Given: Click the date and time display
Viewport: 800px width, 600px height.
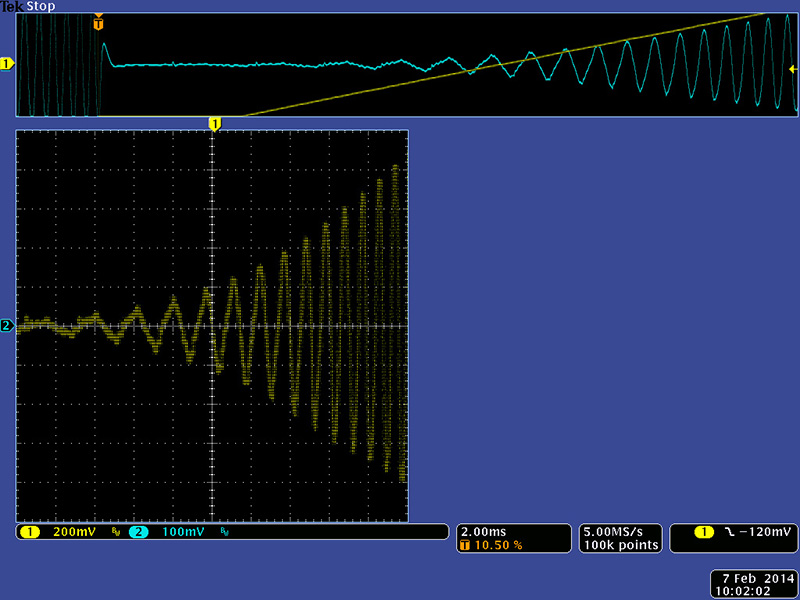Looking at the screenshot, I should coord(753,584).
